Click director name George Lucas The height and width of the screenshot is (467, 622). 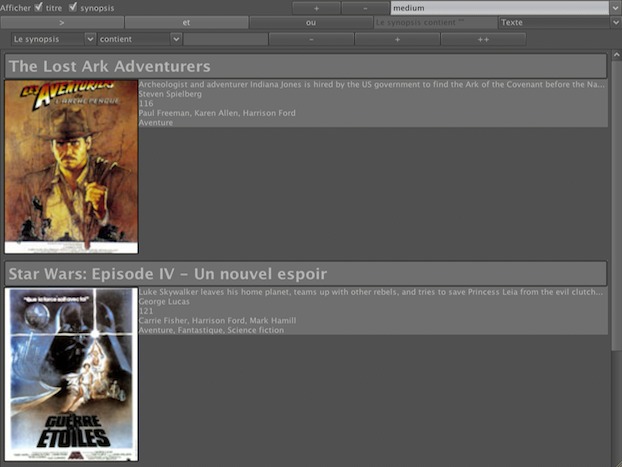[164, 302]
